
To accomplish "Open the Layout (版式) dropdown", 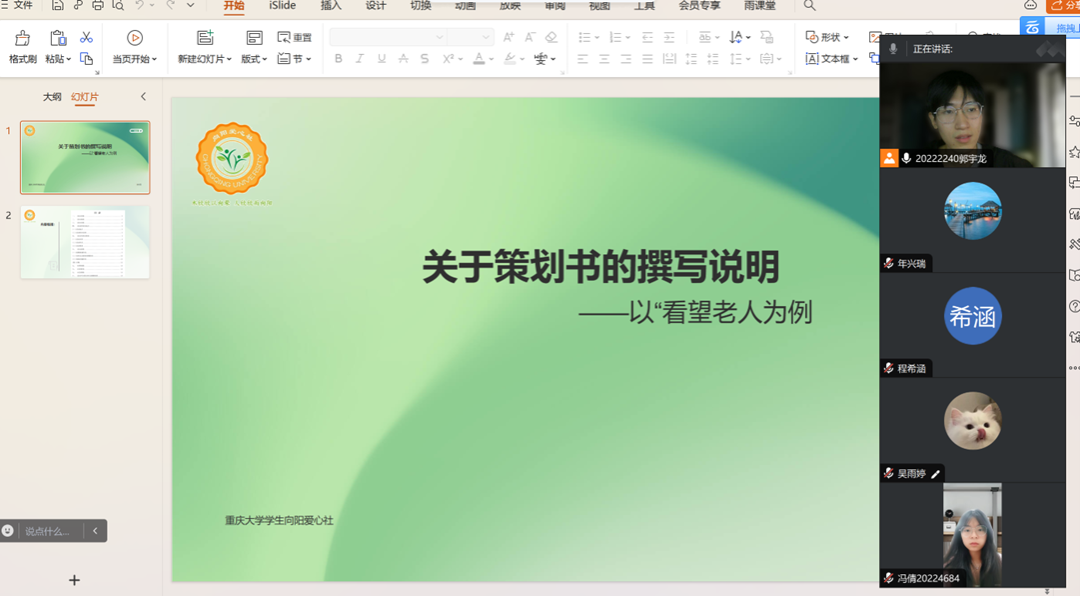I will click(254, 59).
